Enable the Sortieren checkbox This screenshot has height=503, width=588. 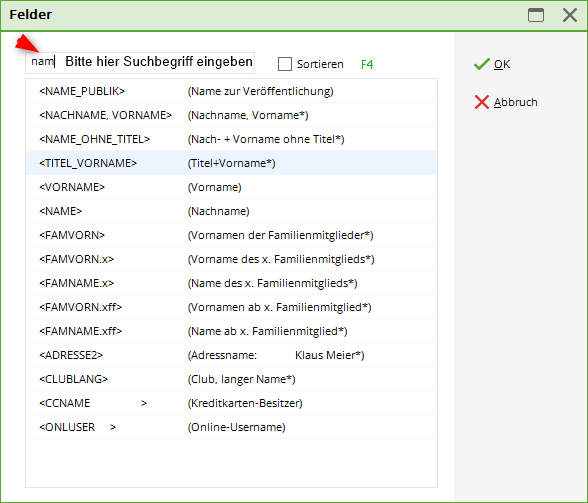(x=285, y=64)
